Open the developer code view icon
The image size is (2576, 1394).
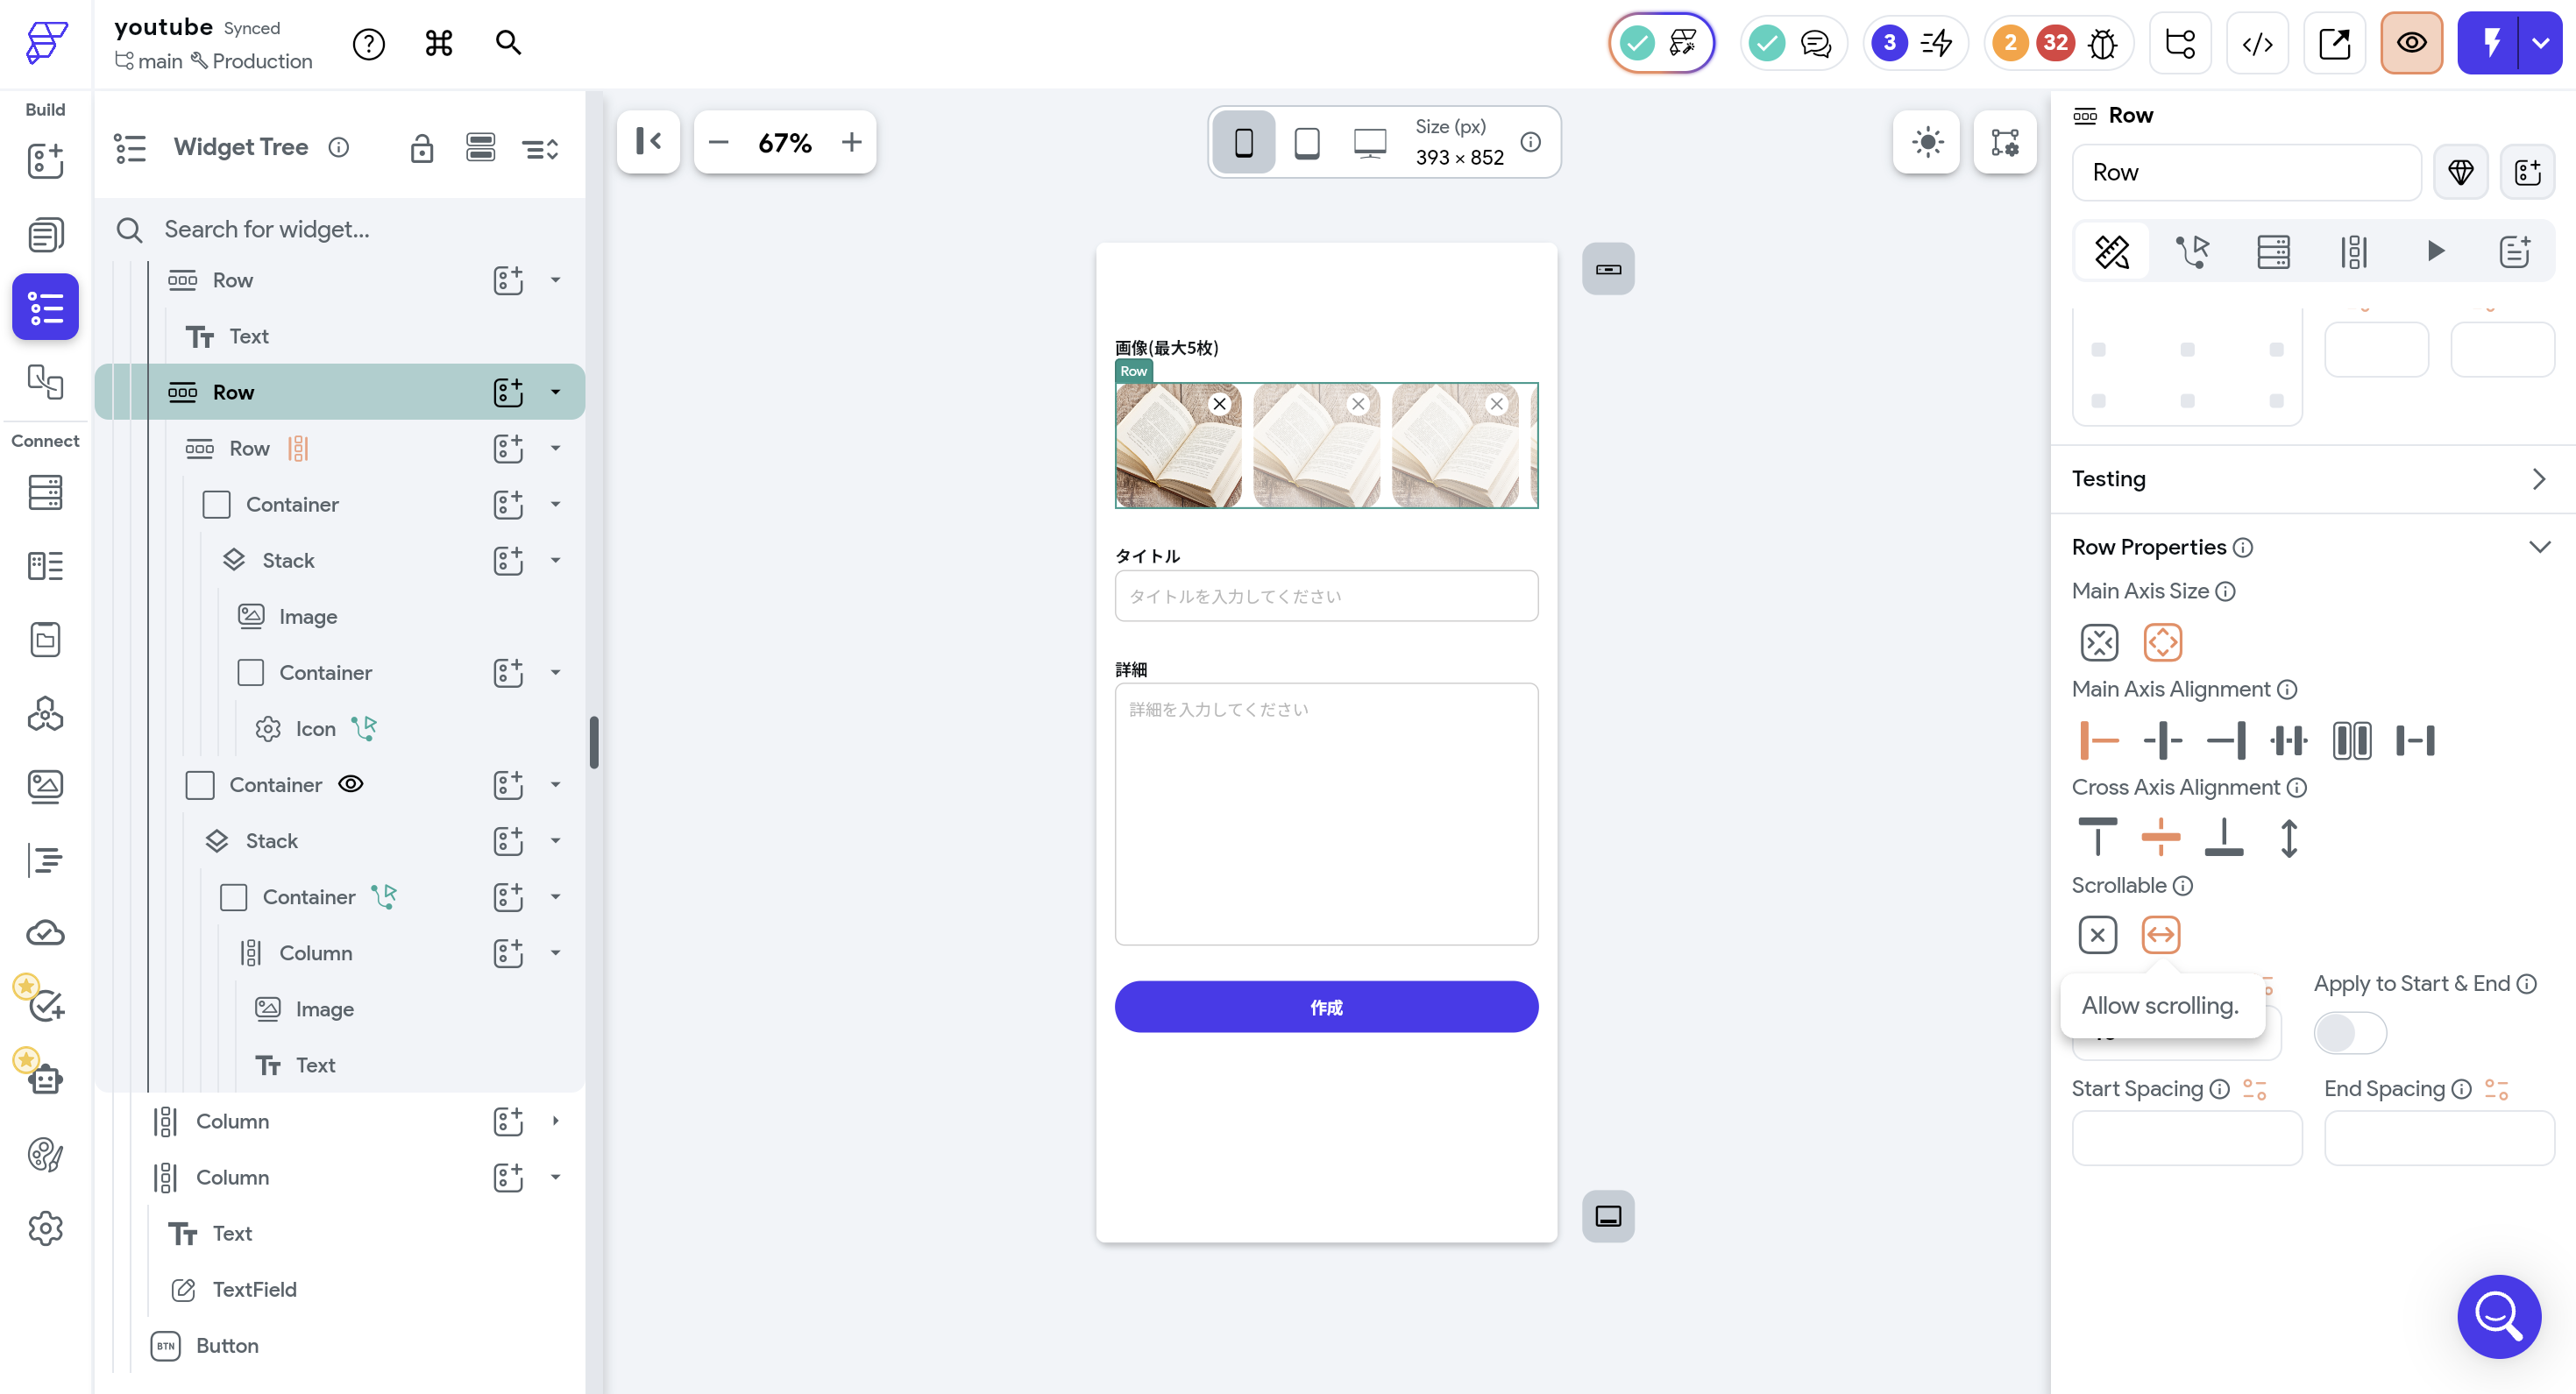(2257, 43)
